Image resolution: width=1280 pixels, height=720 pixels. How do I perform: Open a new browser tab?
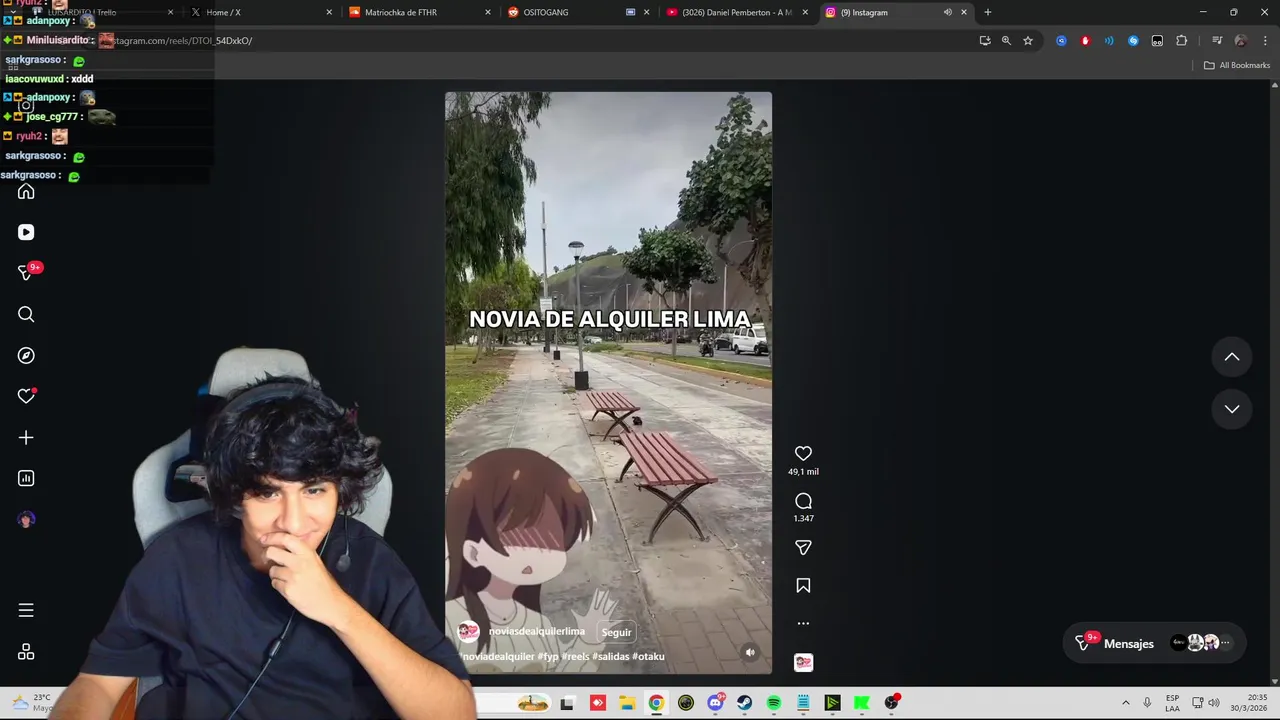coord(987,12)
